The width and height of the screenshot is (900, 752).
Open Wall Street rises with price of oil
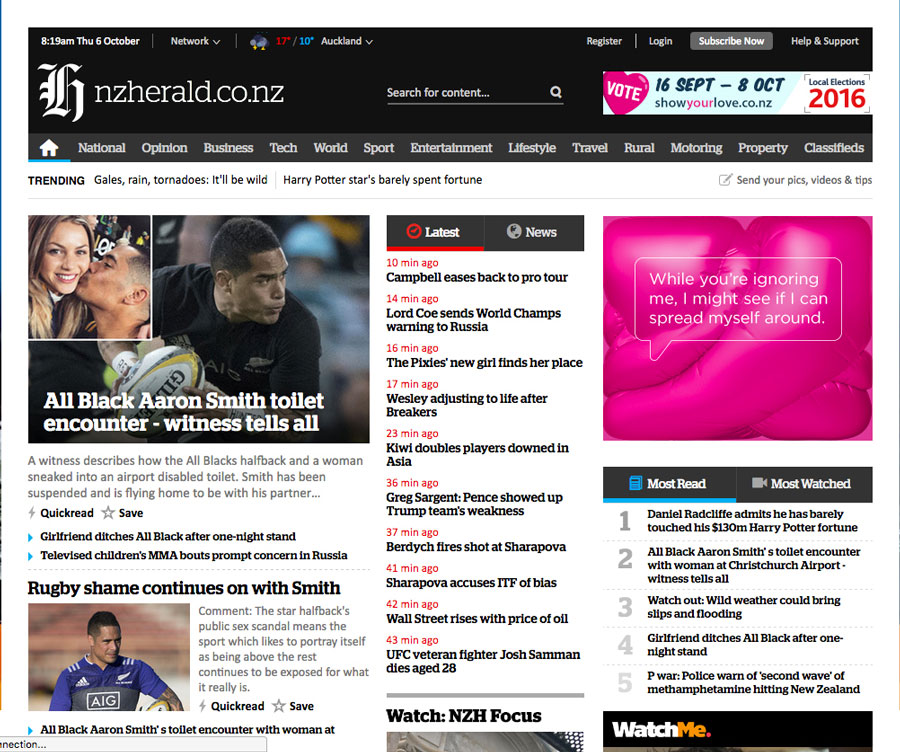click(x=477, y=619)
